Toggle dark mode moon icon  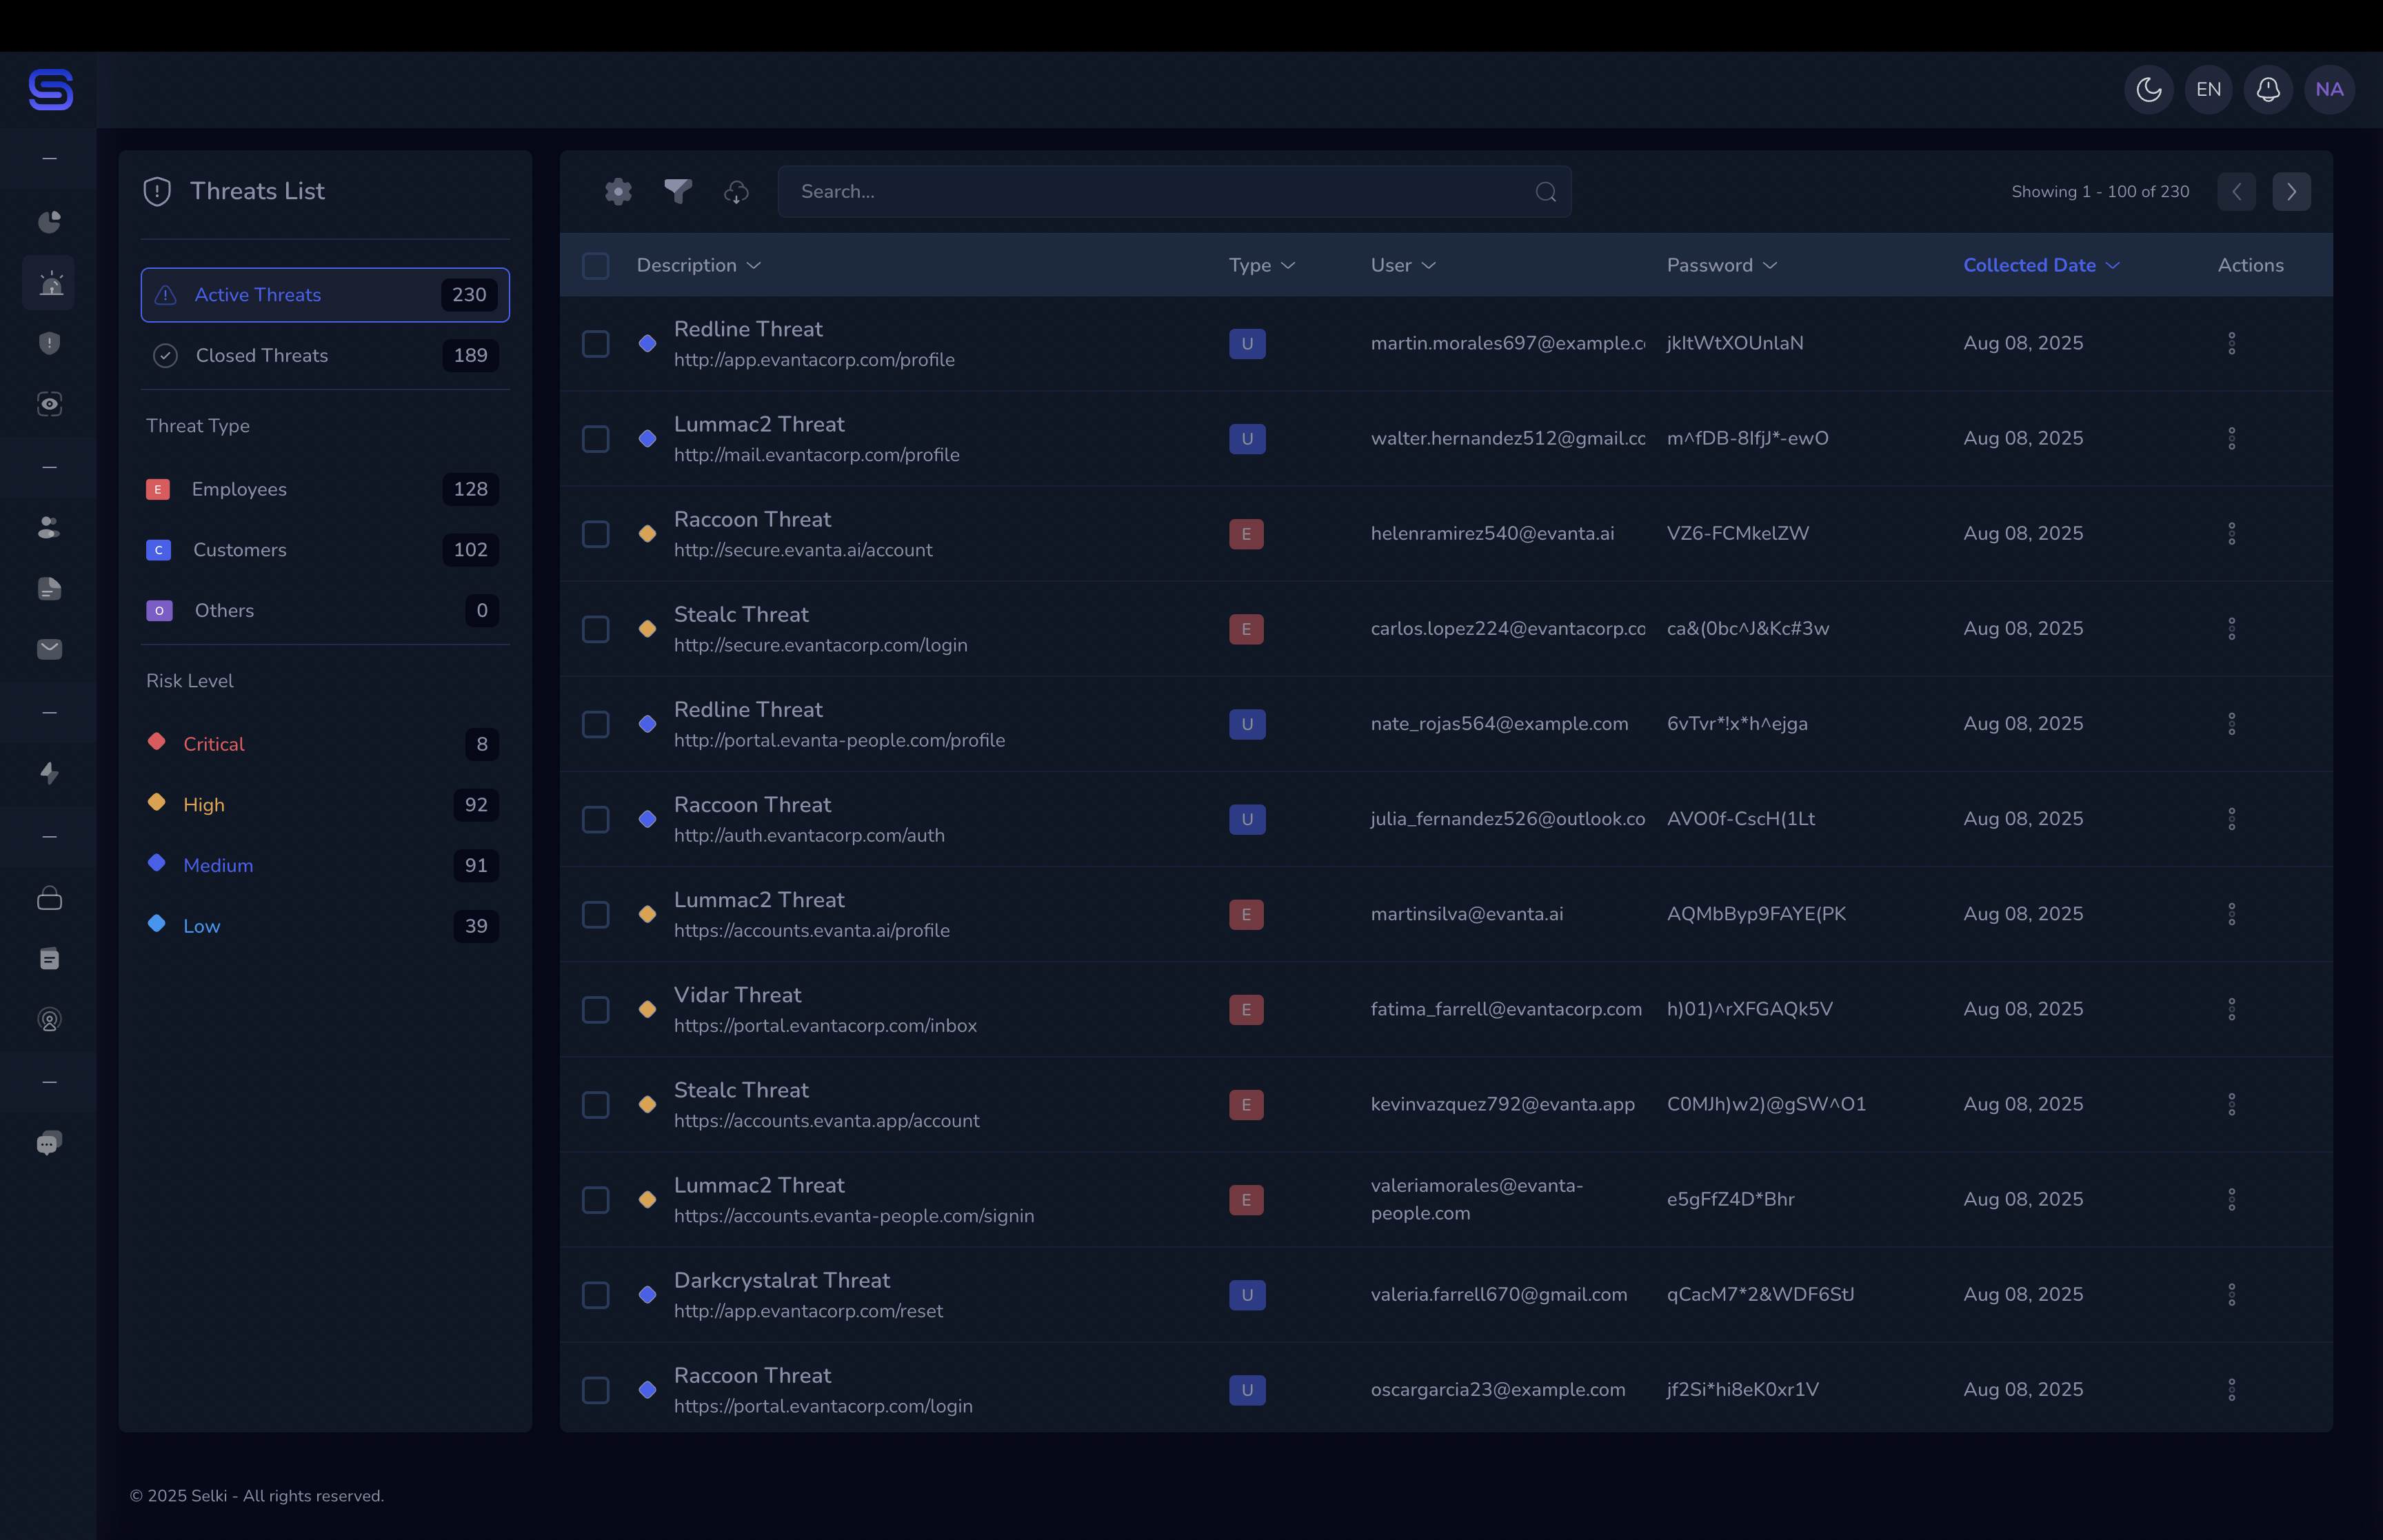pos(2148,90)
